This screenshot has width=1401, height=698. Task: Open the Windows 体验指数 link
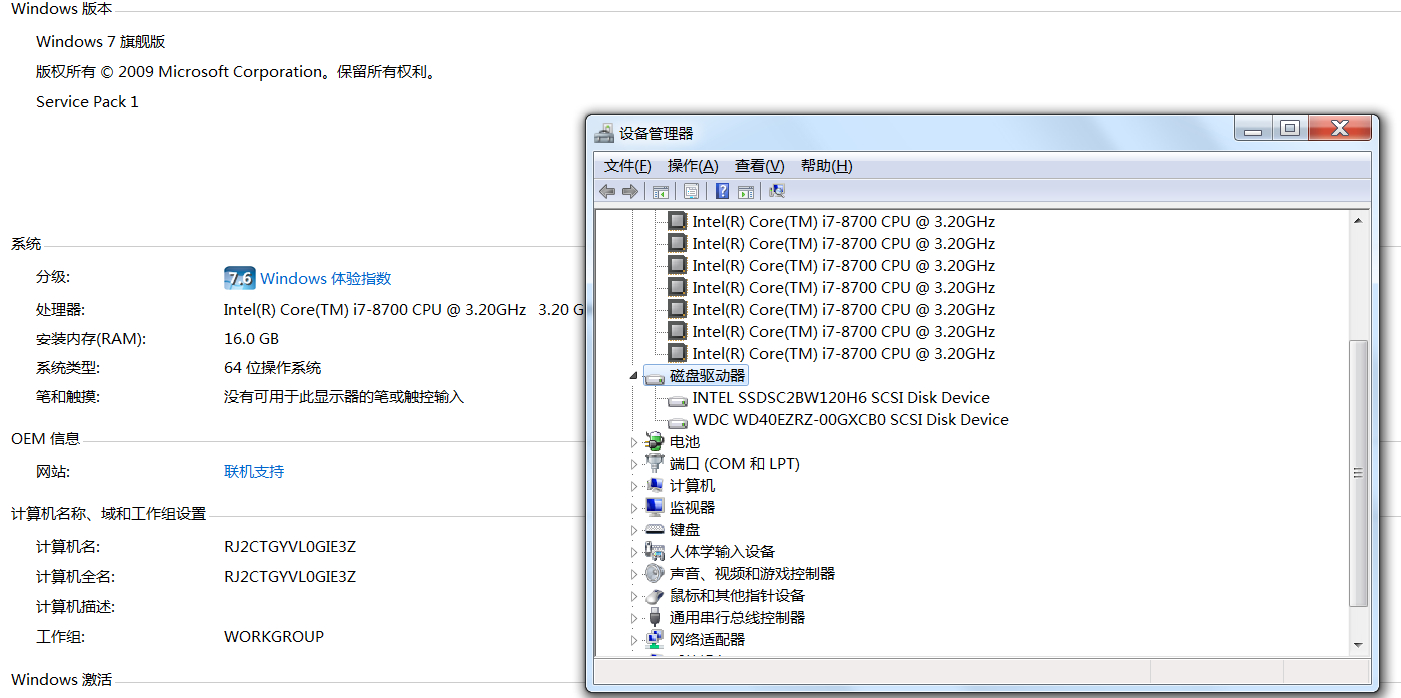click(x=326, y=279)
